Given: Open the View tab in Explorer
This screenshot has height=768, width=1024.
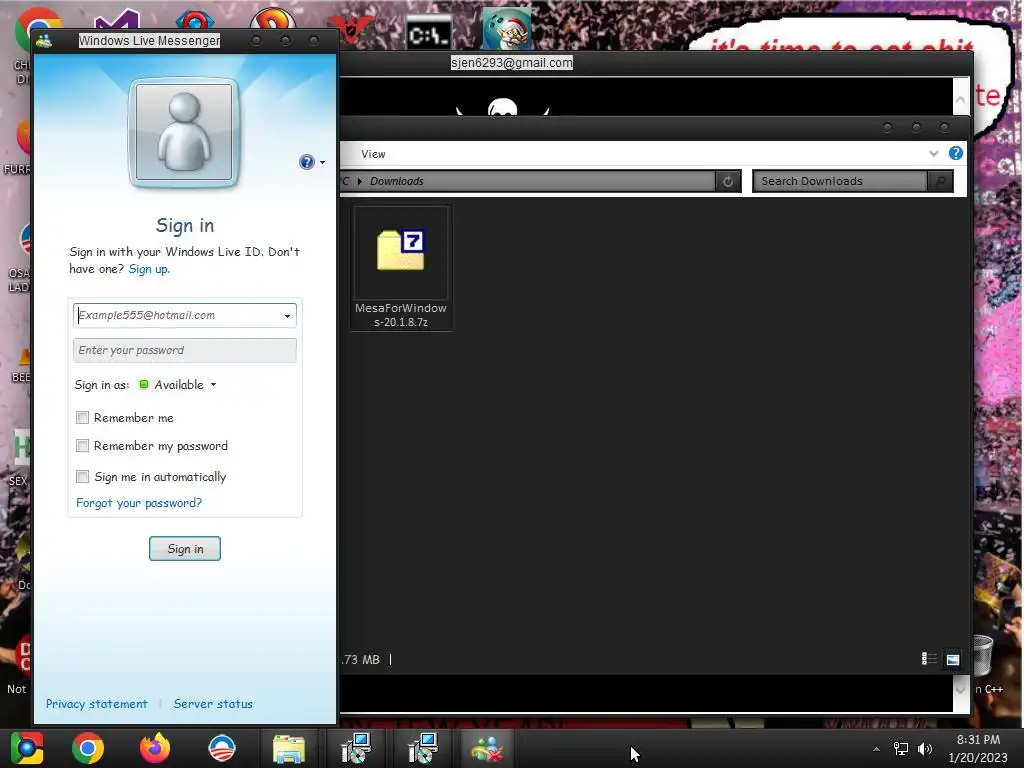Looking at the screenshot, I should tap(373, 154).
